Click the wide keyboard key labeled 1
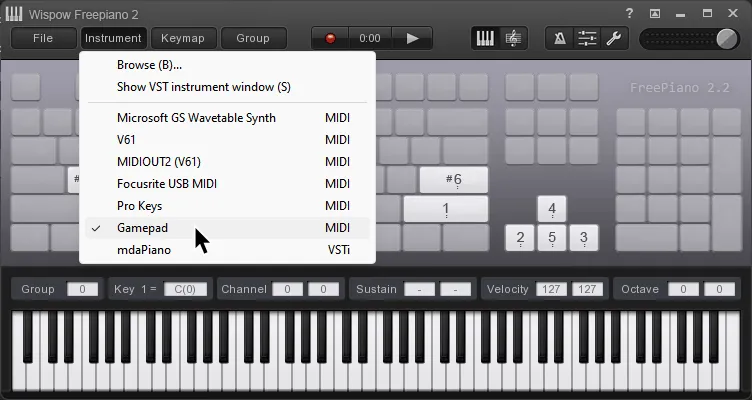 446,209
